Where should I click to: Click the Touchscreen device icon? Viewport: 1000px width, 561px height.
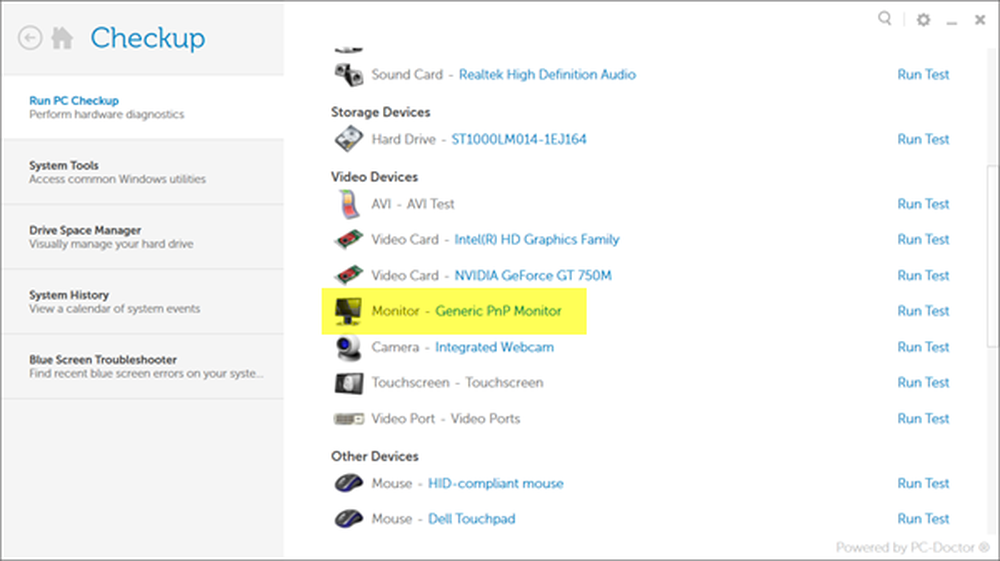[347, 383]
